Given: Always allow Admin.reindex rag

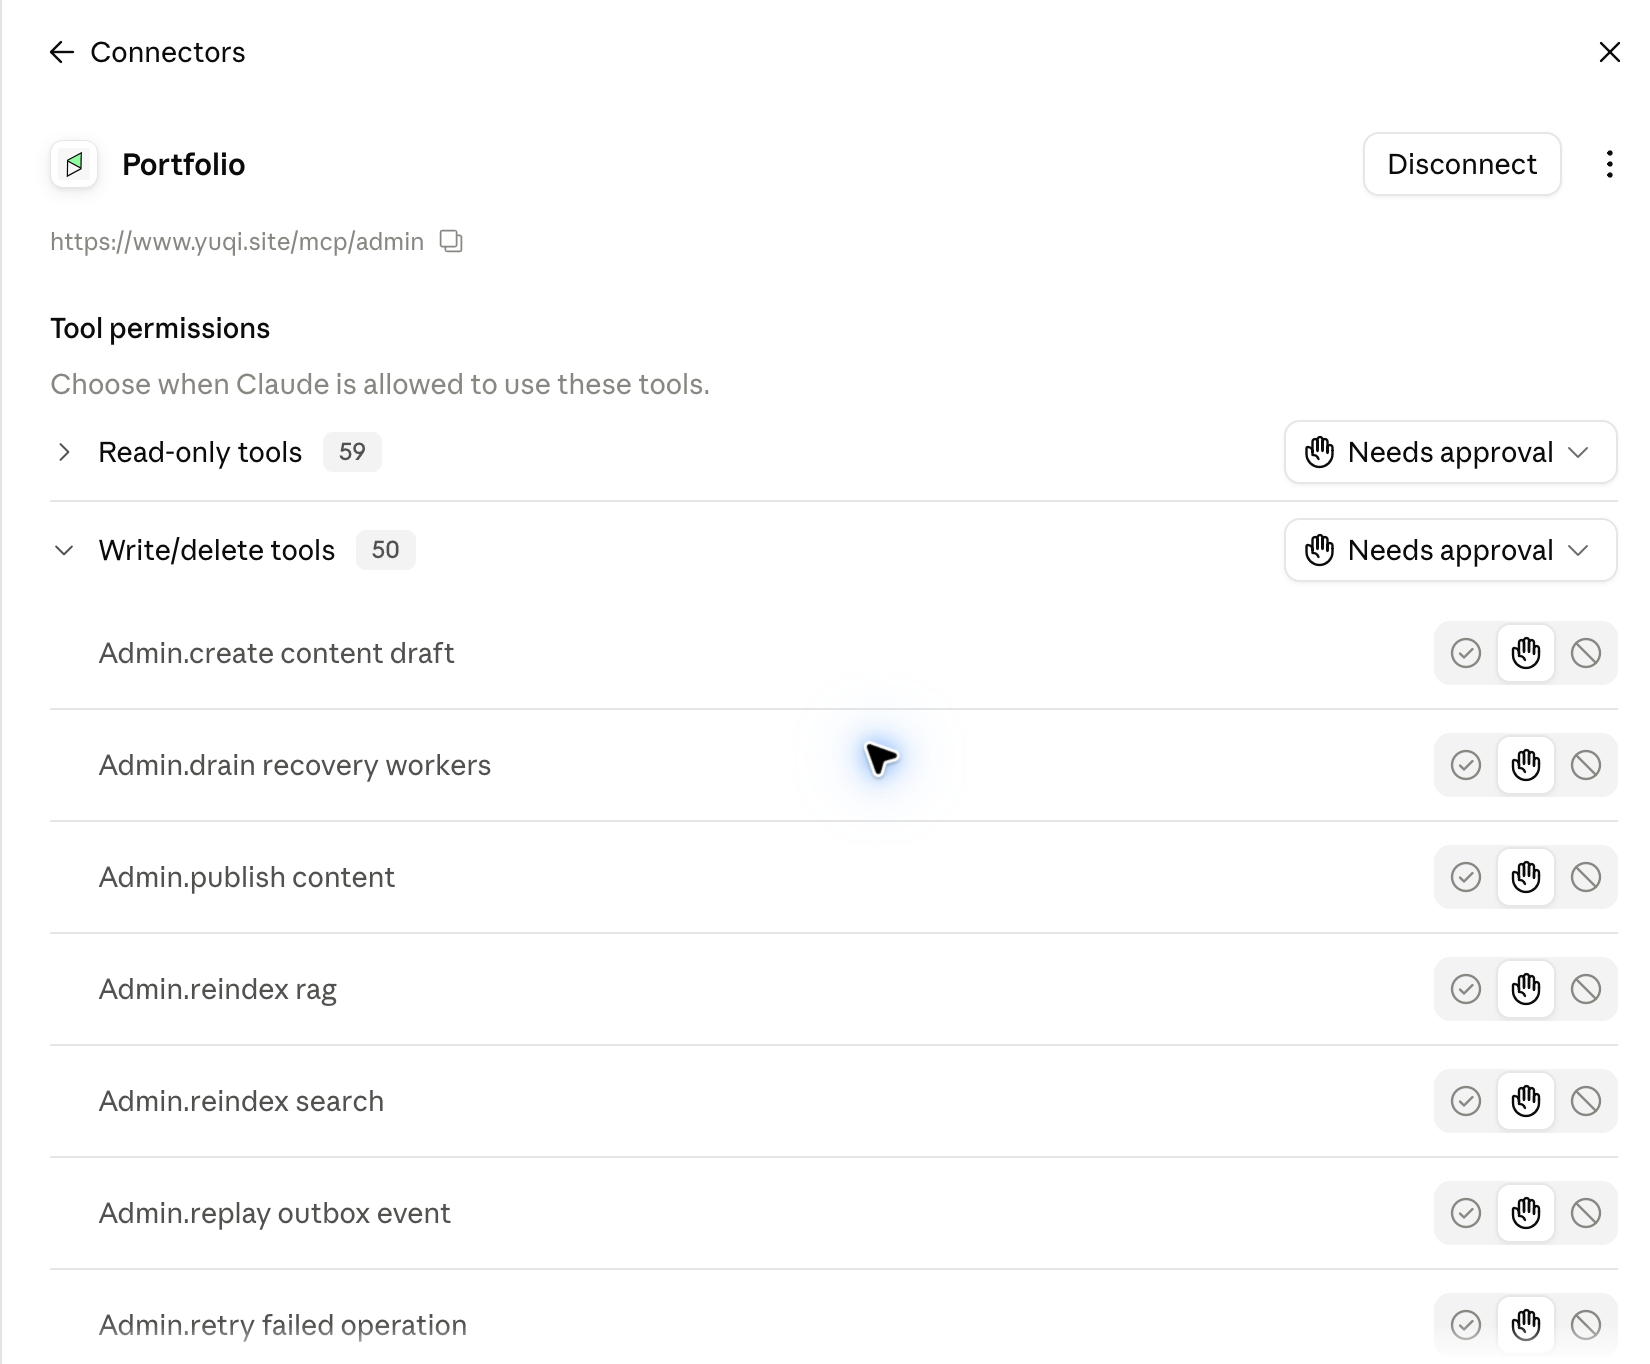Looking at the screenshot, I should [1466, 989].
